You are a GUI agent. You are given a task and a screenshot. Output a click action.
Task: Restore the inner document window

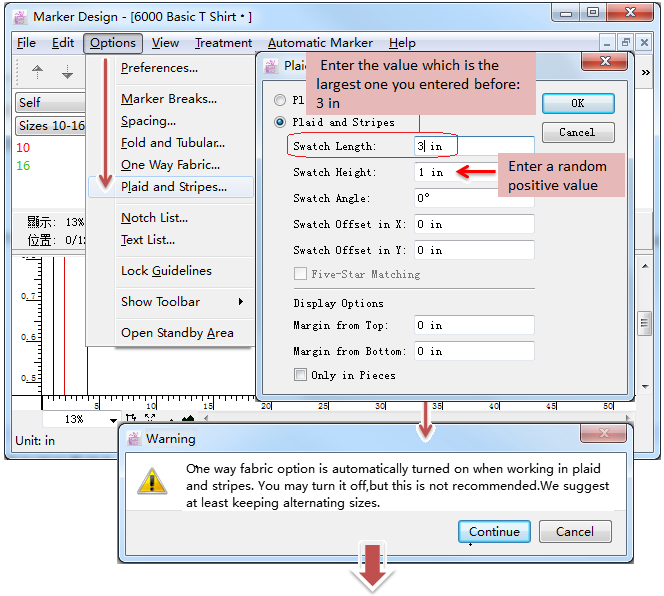626,43
